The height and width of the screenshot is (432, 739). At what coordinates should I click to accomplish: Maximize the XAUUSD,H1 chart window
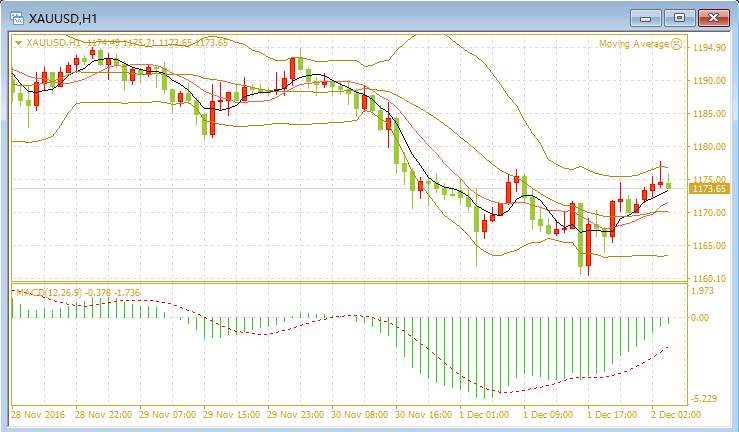coord(679,18)
